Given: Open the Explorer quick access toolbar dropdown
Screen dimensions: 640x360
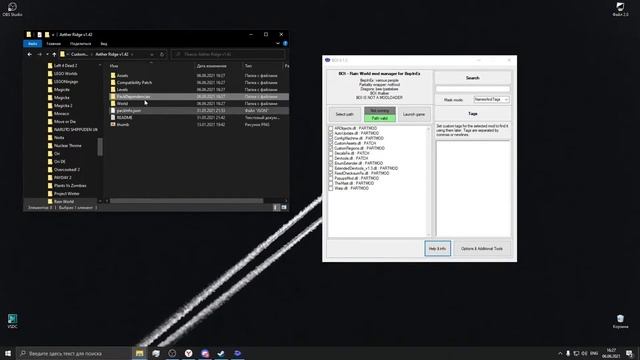Looking at the screenshot, I should click(53, 35).
